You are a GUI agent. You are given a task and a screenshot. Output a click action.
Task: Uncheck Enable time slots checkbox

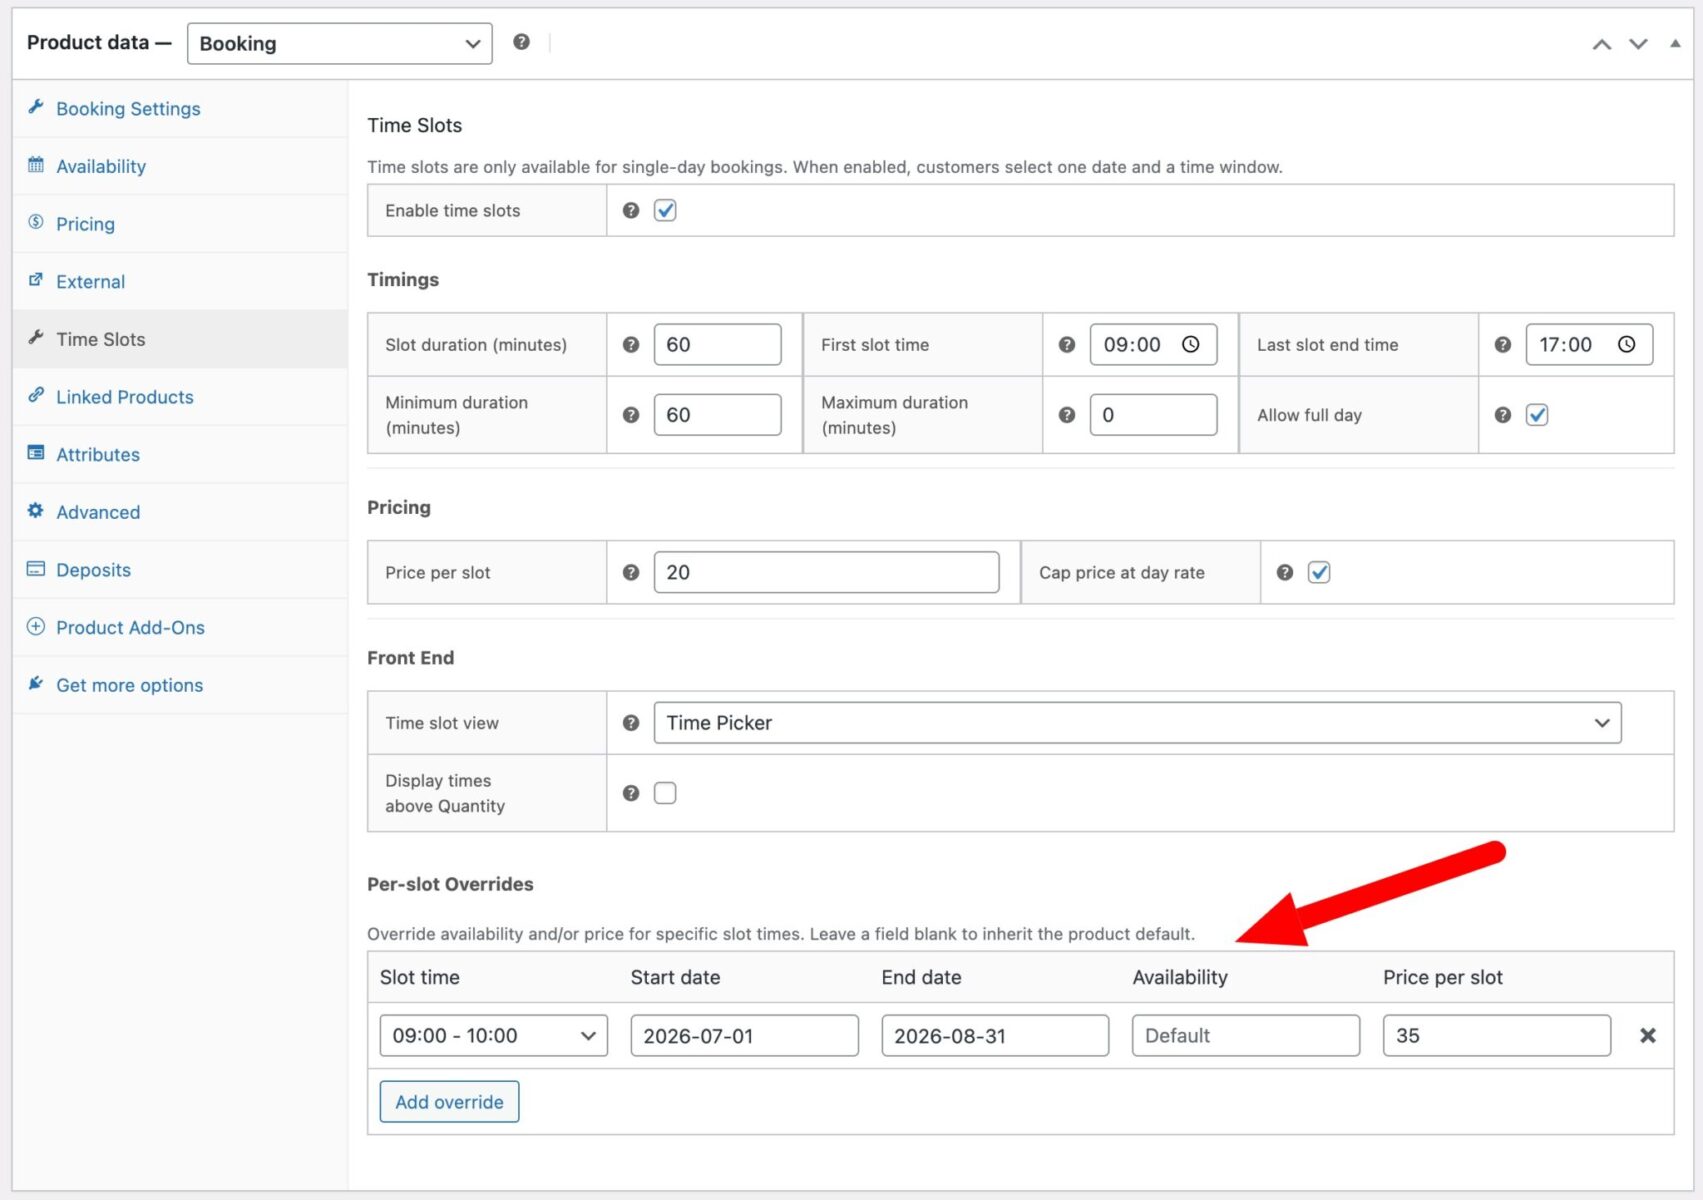(665, 211)
